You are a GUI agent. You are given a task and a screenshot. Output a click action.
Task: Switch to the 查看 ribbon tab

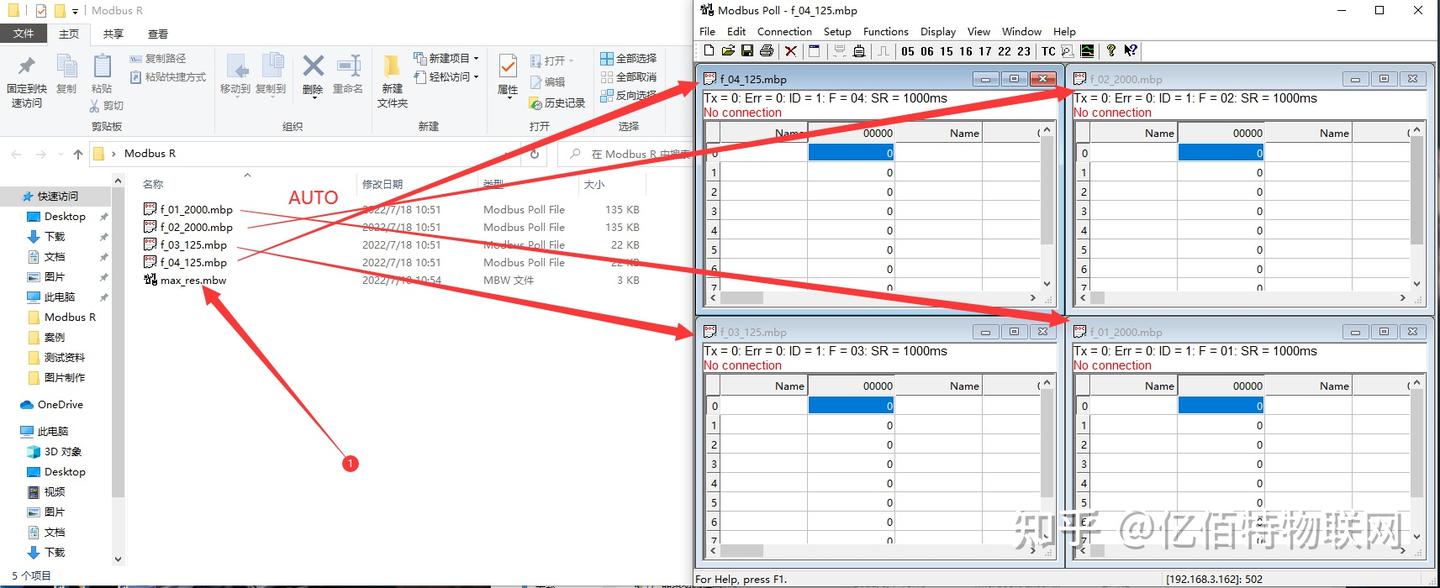coord(159,33)
